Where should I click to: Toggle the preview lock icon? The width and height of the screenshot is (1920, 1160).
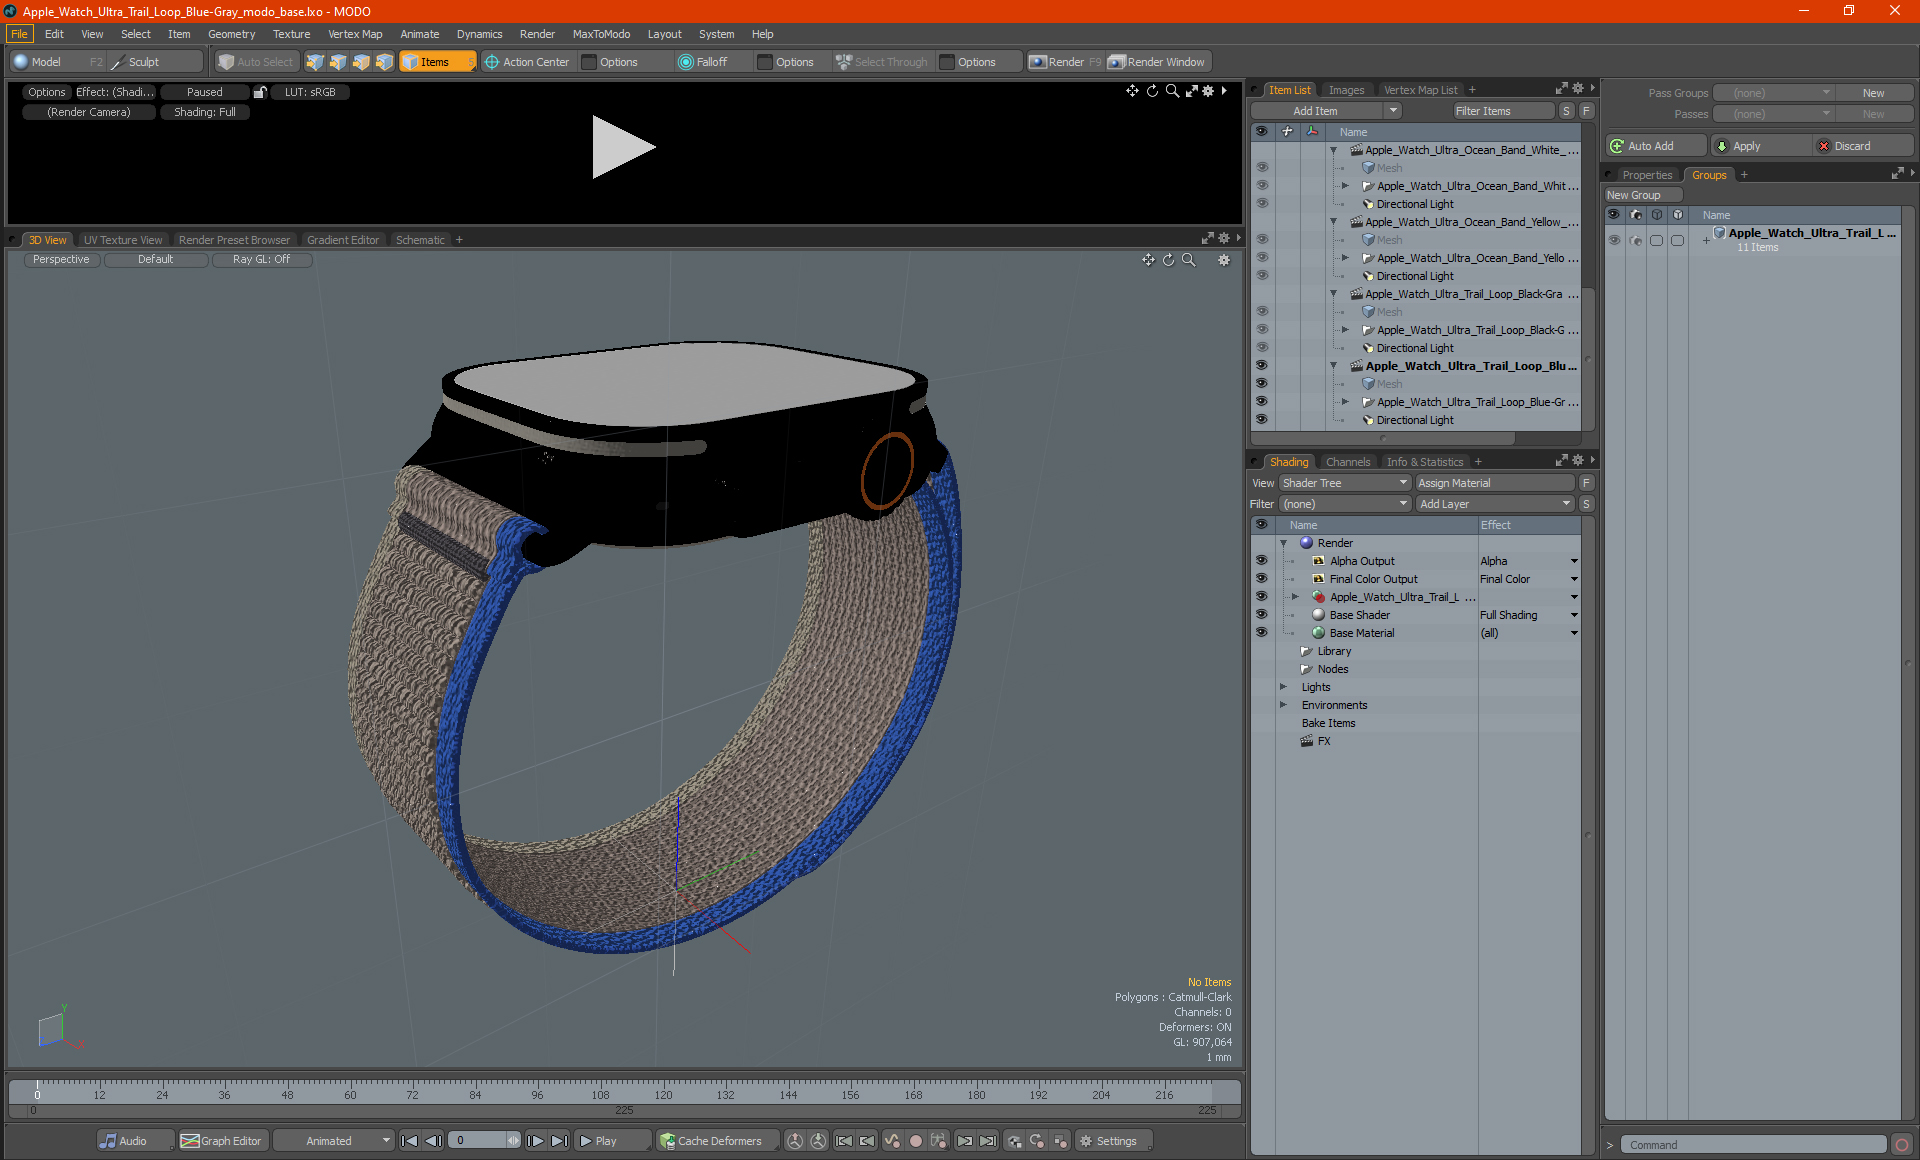coord(260,92)
